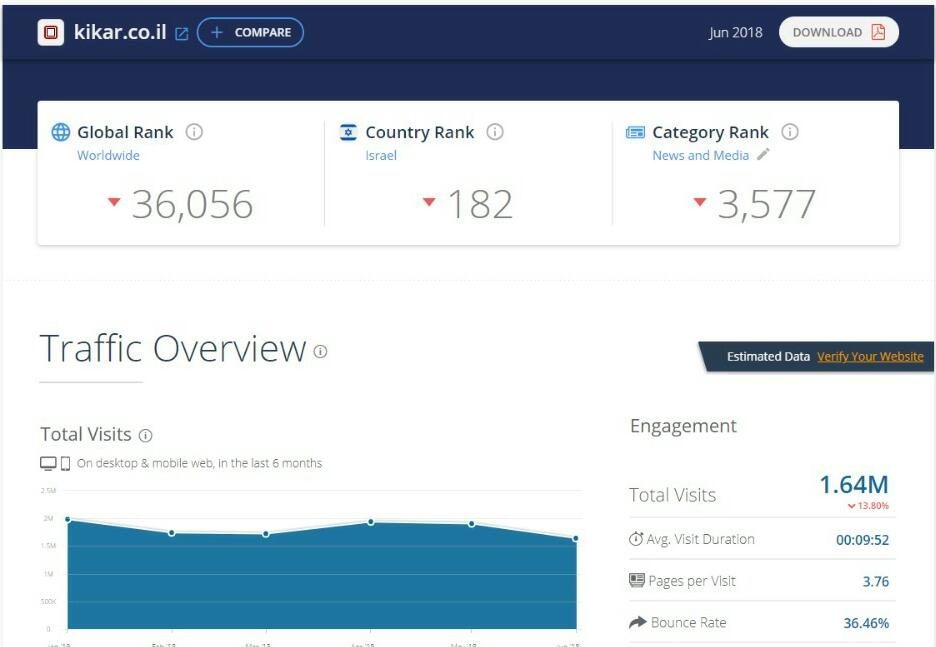
Task: Open the Verify Your Website link
Action: click(x=870, y=356)
